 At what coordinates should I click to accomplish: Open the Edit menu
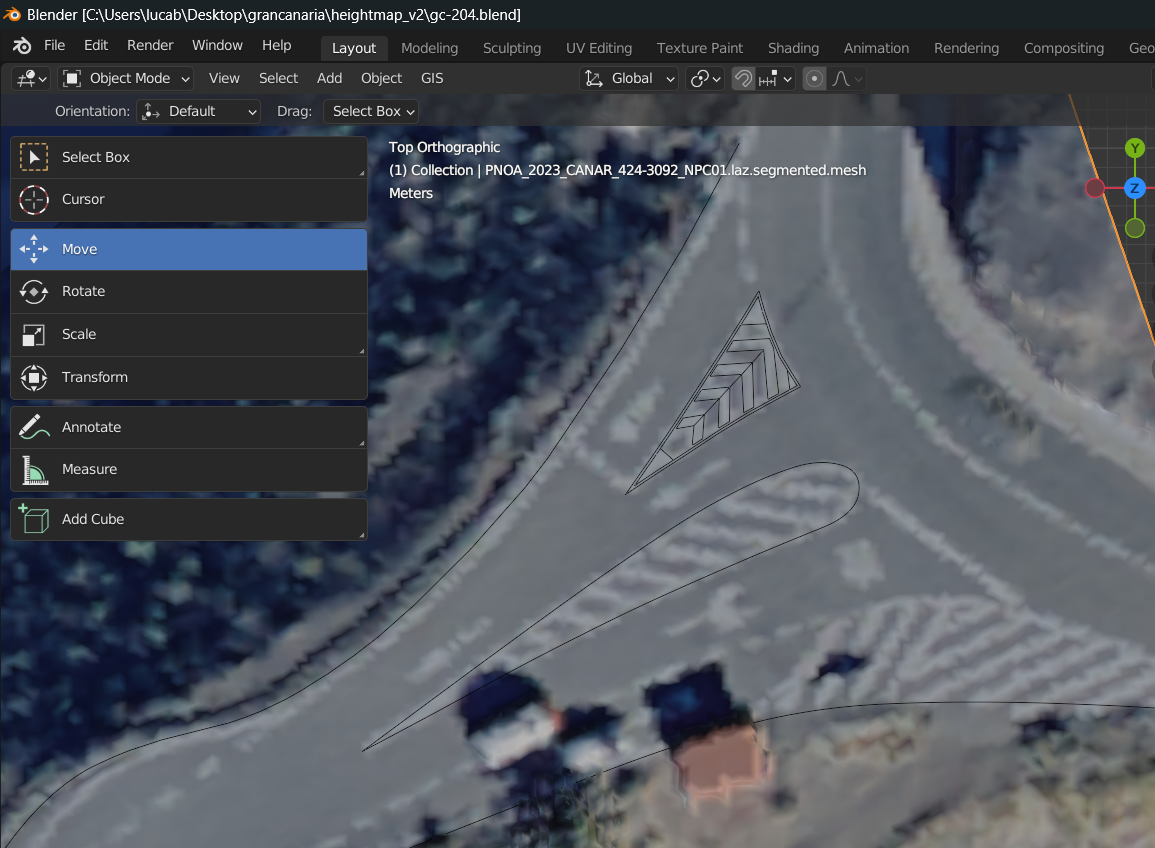(96, 45)
